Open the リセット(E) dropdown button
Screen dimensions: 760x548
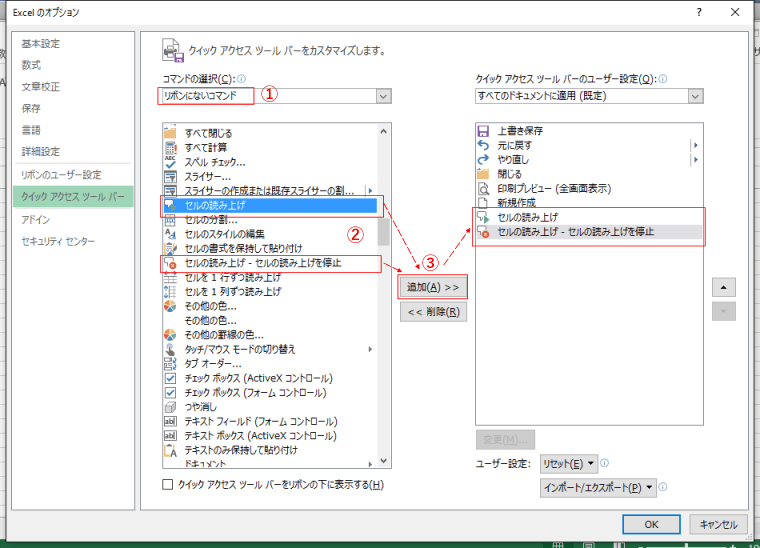[569, 464]
